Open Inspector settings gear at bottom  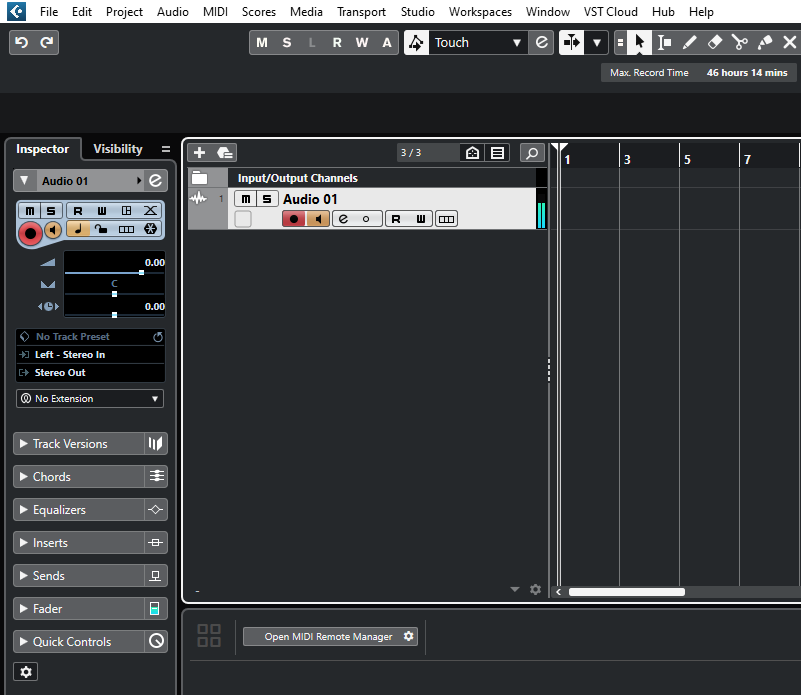26,671
